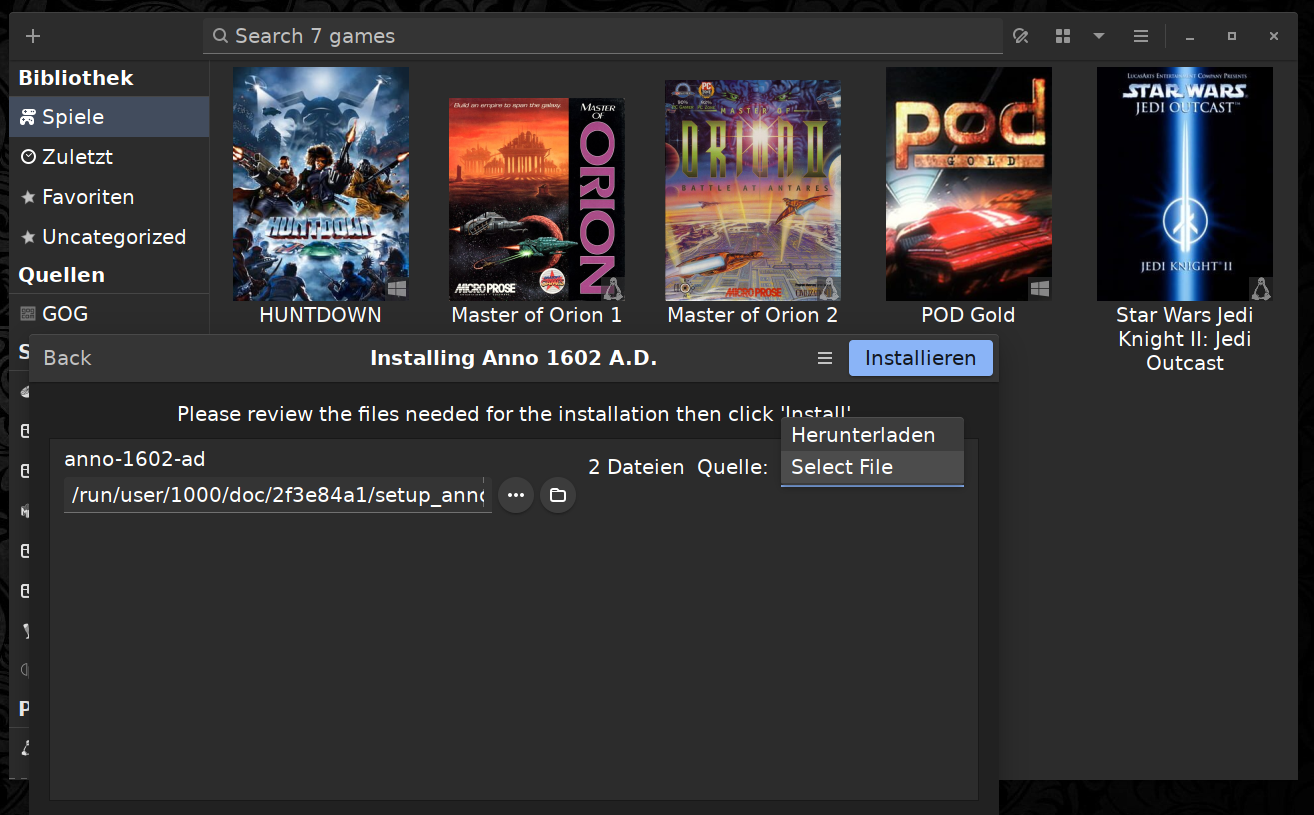Choose Herunterladen from the source dropdown

pos(872,435)
